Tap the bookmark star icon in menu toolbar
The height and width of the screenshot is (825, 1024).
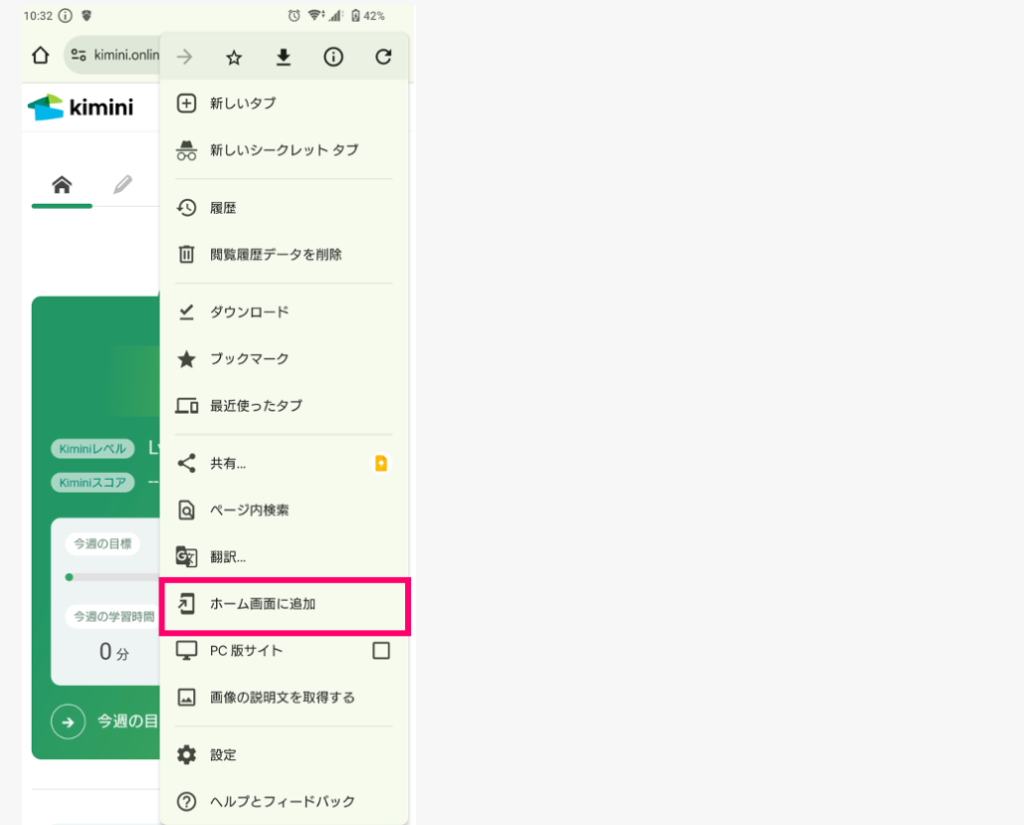(234, 57)
